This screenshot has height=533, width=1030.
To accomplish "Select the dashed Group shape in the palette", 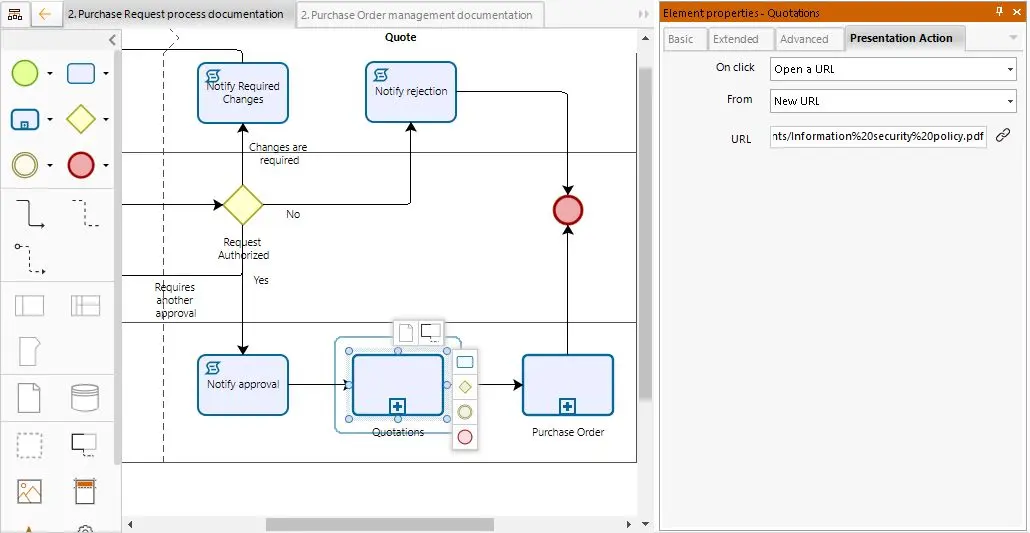I will point(30,445).
